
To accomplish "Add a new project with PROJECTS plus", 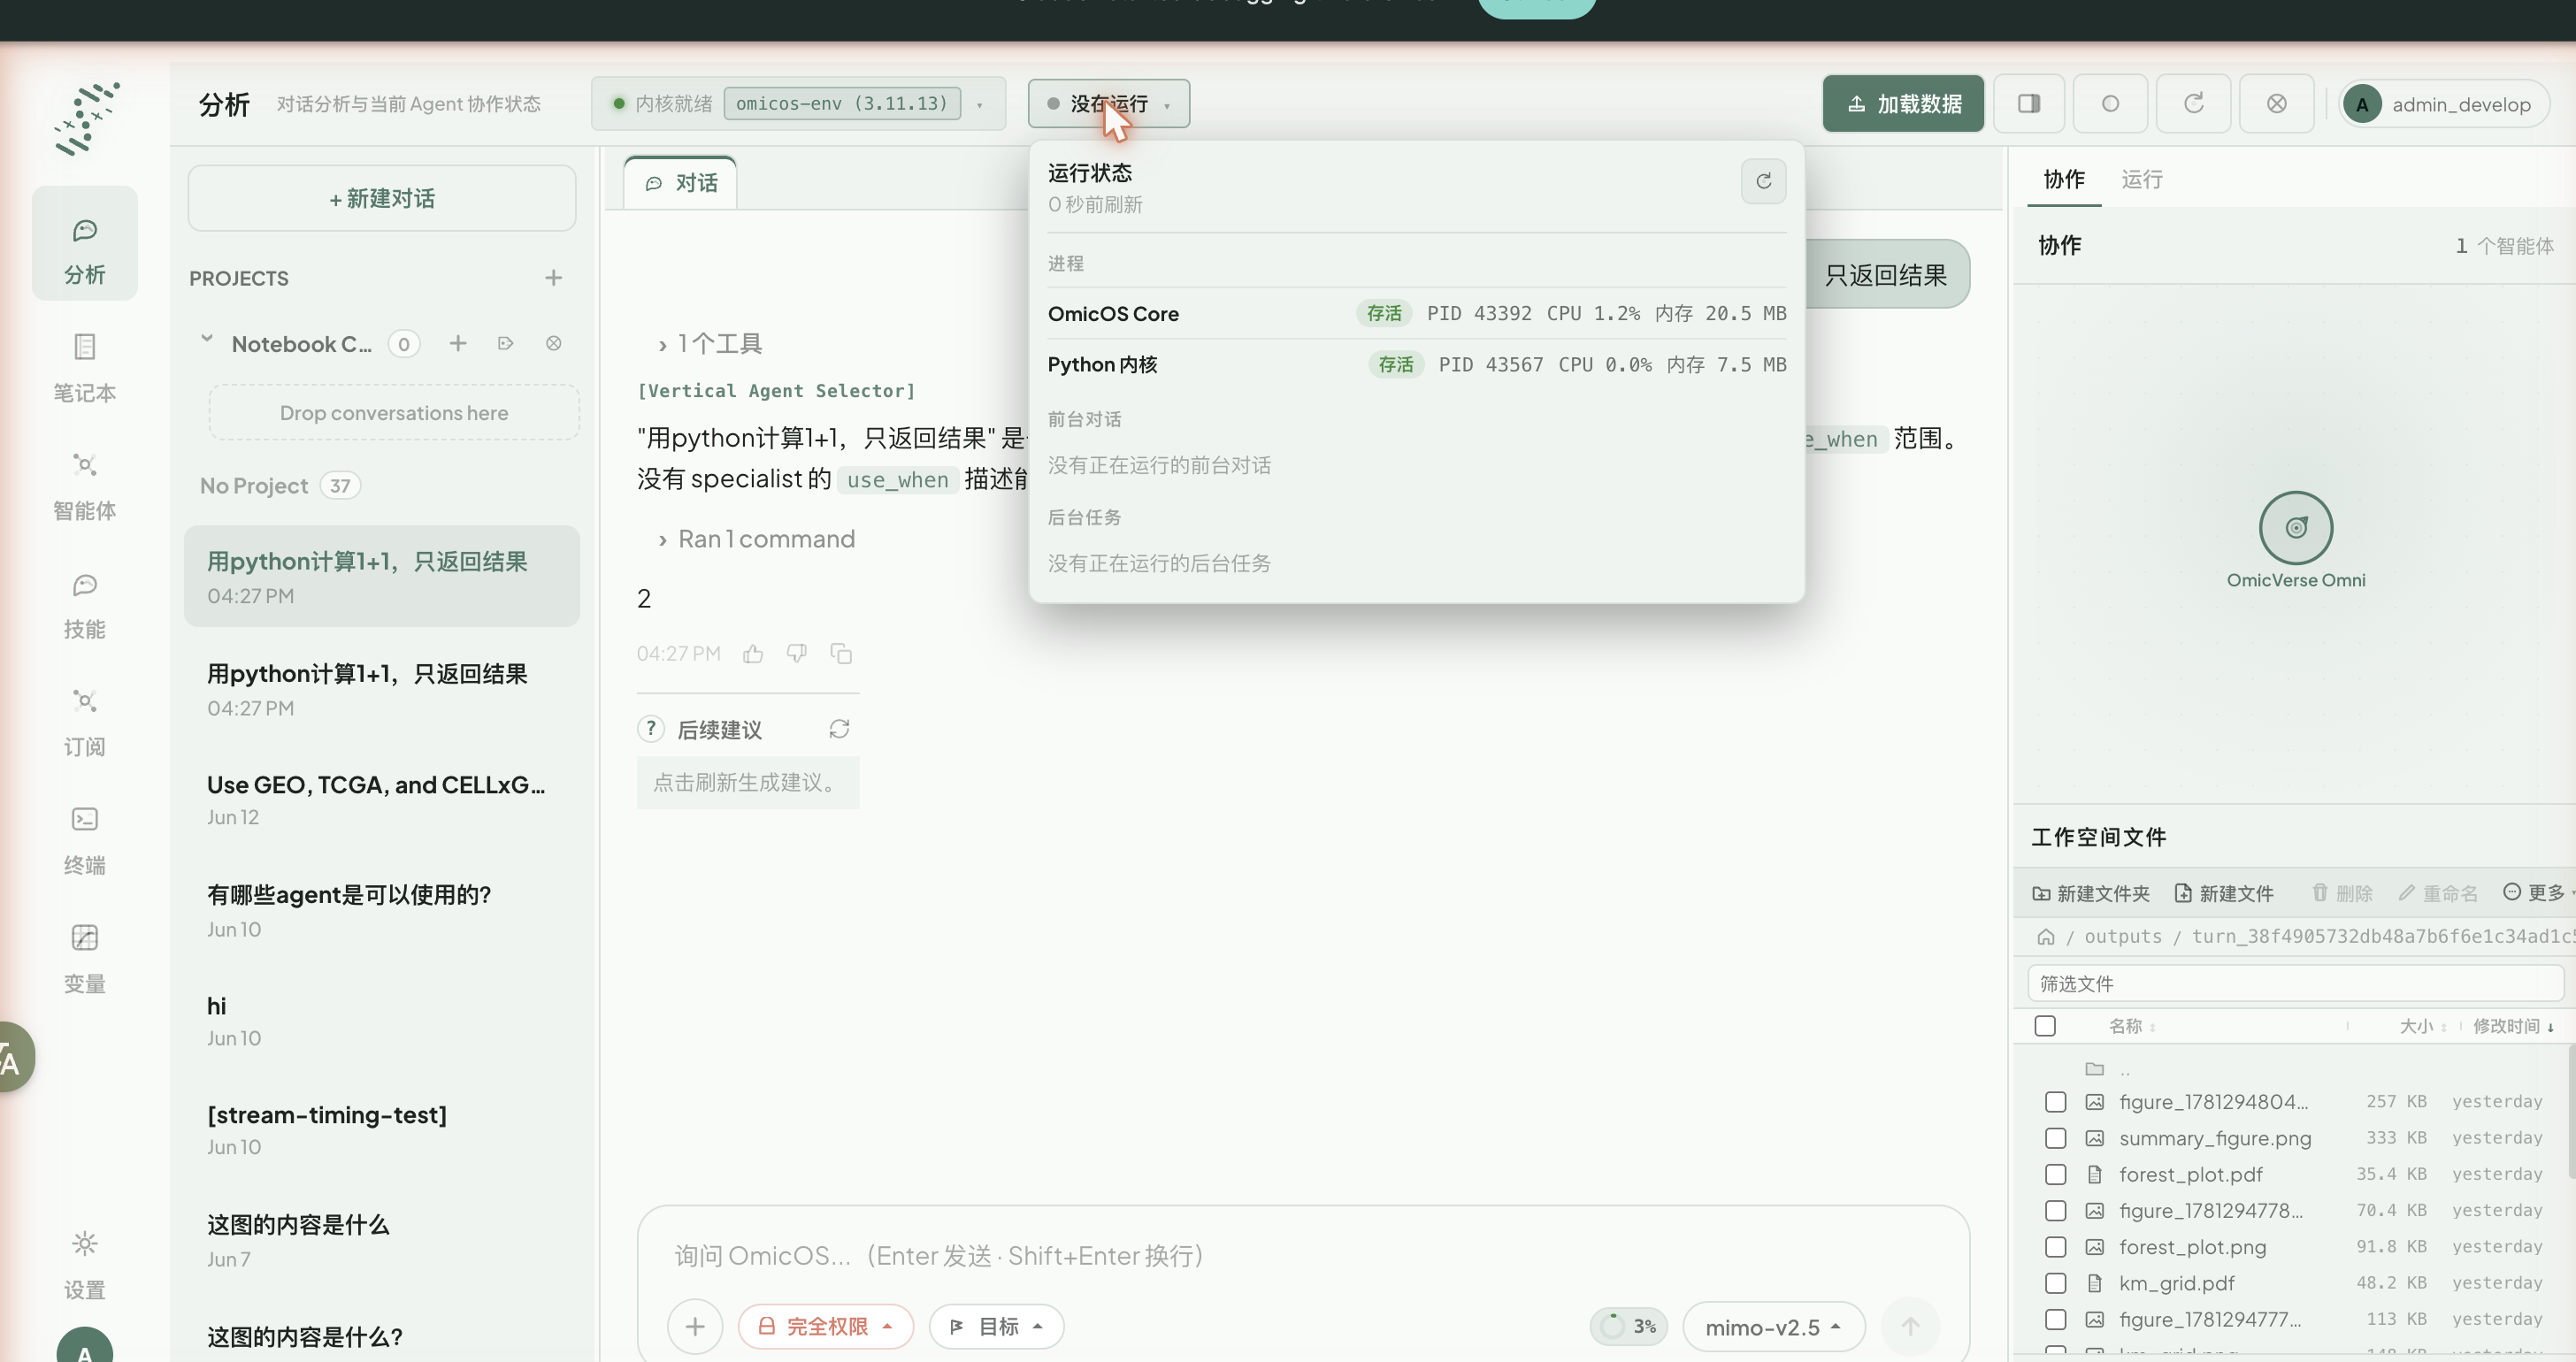I will [x=553, y=277].
